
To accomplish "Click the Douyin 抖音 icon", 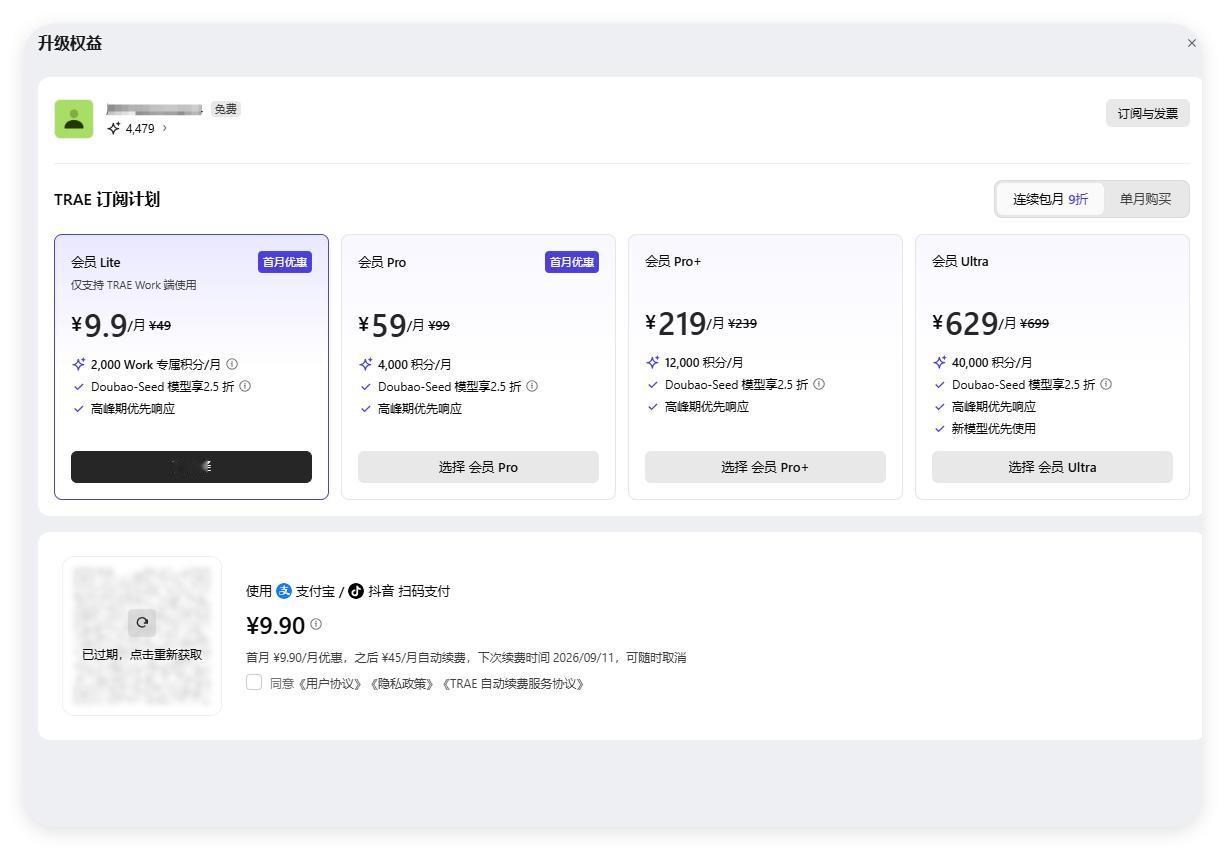I will pyautogui.click(x=356, y=591).
